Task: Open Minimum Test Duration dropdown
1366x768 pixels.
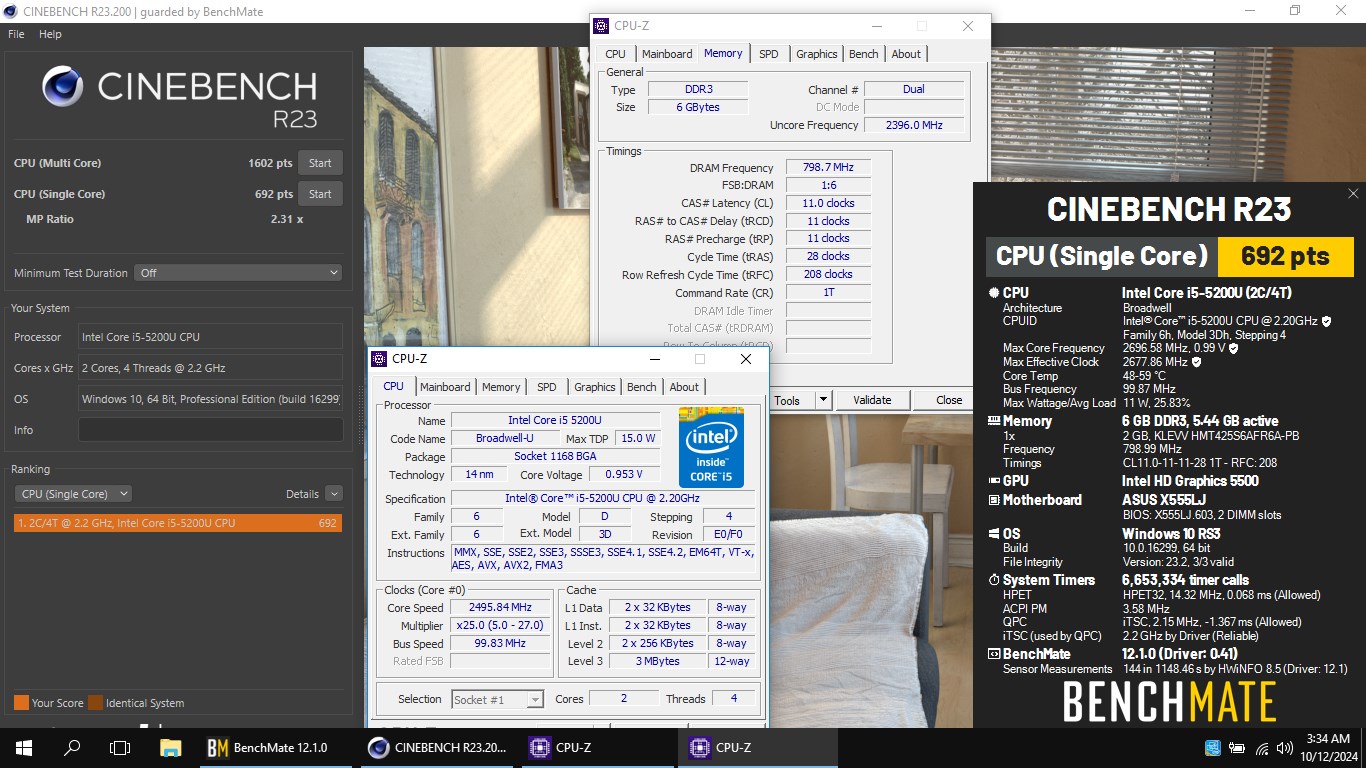Action: (239, 272)
